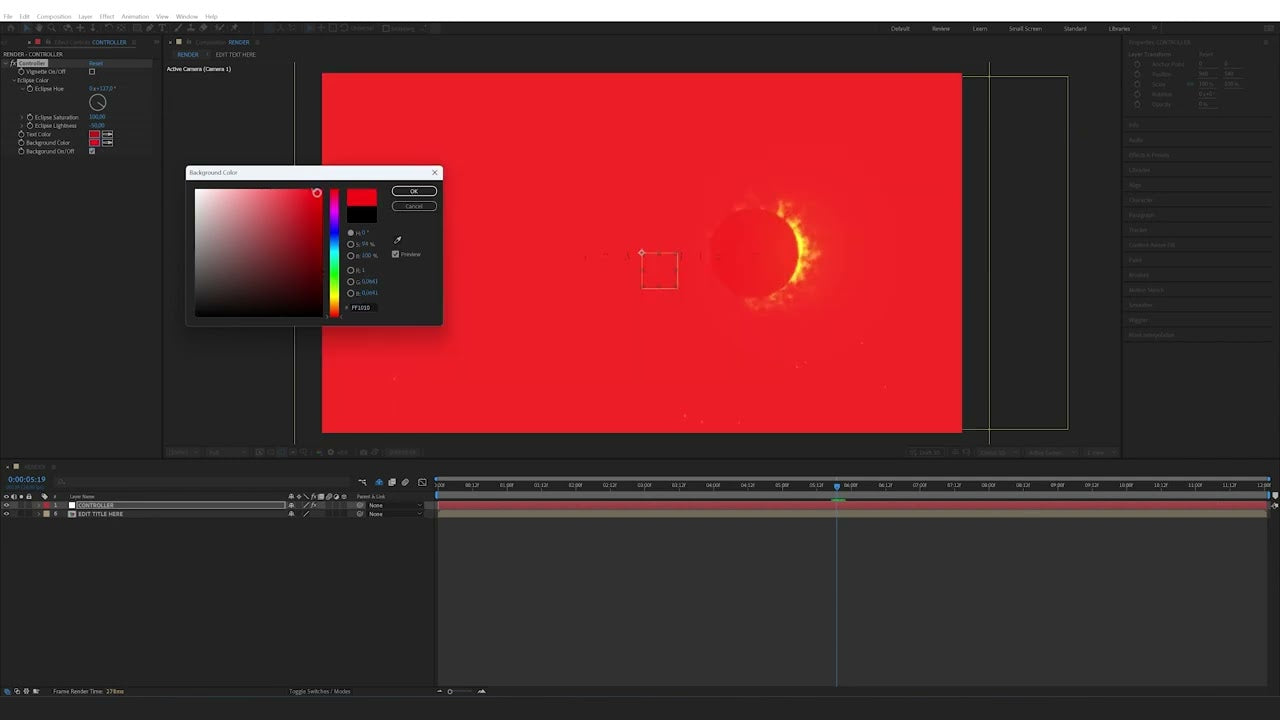Viewport: 1280px width, 720px height.
Task: Expand the Eclipse Saturation property
Action: [x=22, y=117]
